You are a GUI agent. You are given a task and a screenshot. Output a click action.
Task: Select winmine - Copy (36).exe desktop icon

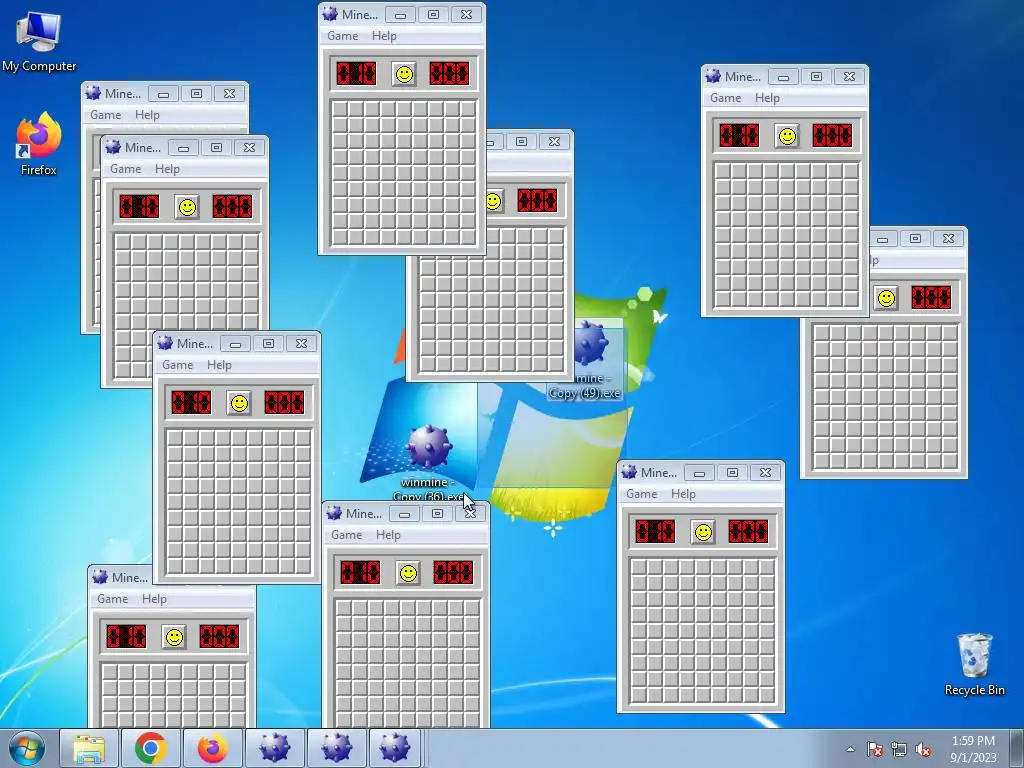(x=428, y=460)
